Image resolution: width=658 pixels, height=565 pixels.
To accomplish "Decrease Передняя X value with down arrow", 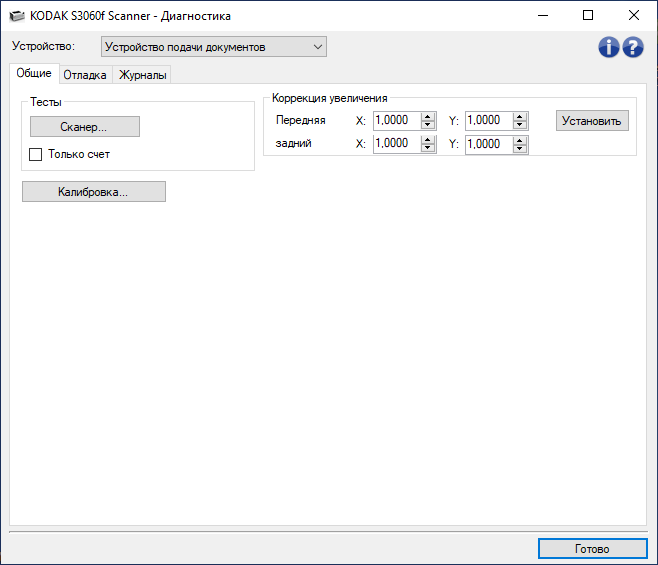I will [x=428, y=125].
